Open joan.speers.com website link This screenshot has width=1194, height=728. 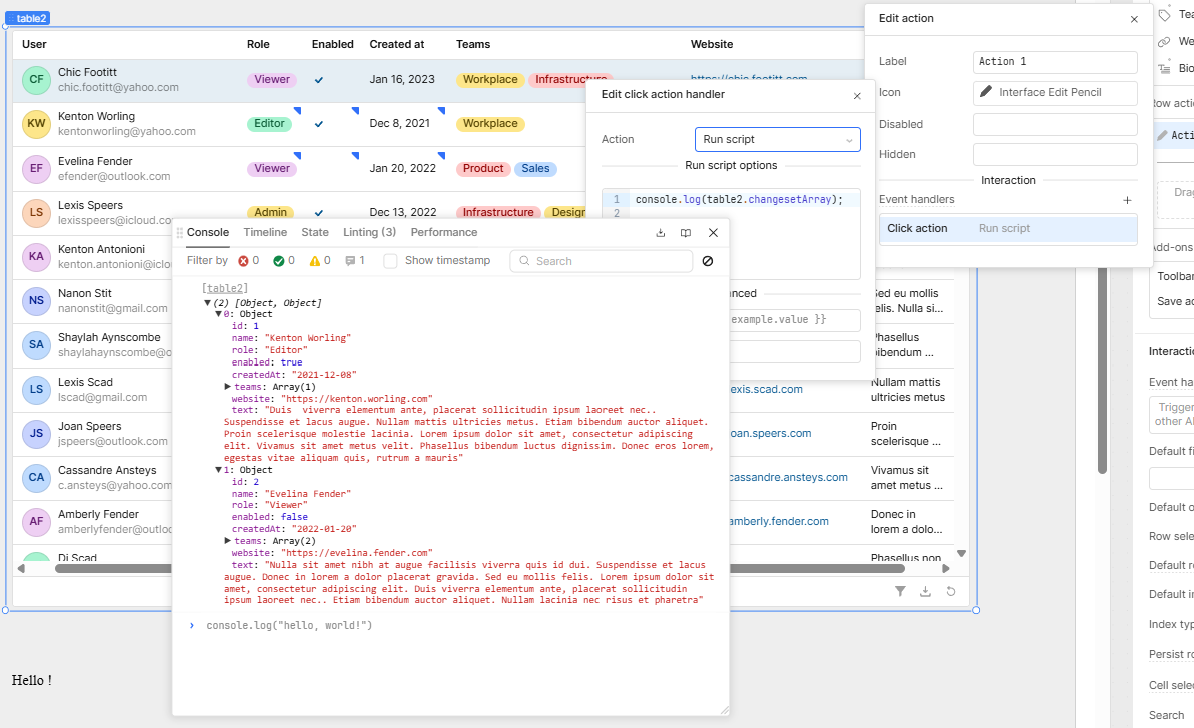(x=771, y=433)
